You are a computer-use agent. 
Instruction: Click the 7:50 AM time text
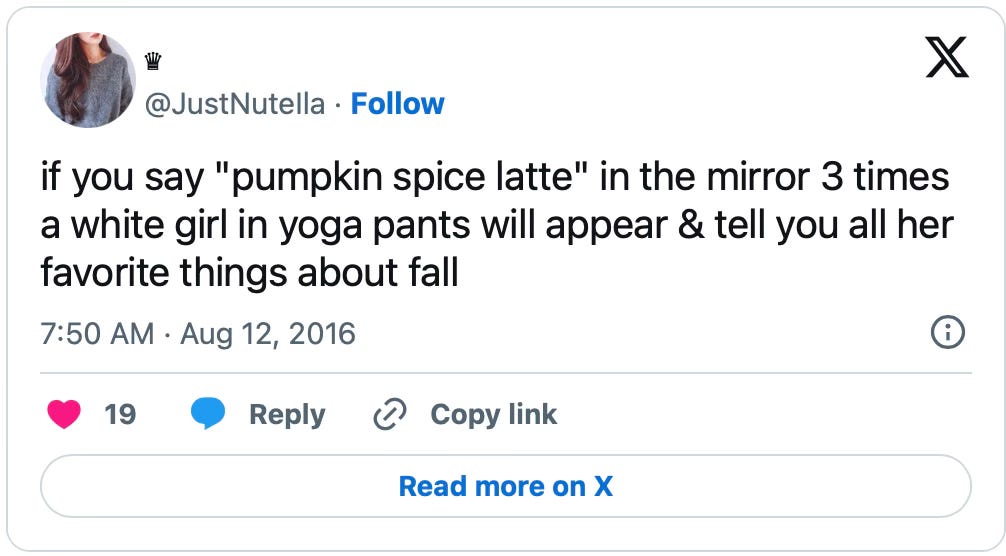97,333
